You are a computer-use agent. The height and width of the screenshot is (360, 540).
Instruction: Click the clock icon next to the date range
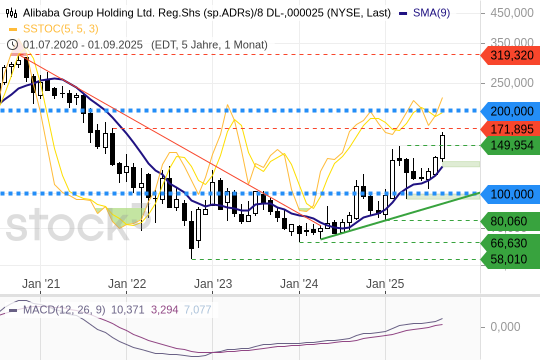click(x=12, y=45)
